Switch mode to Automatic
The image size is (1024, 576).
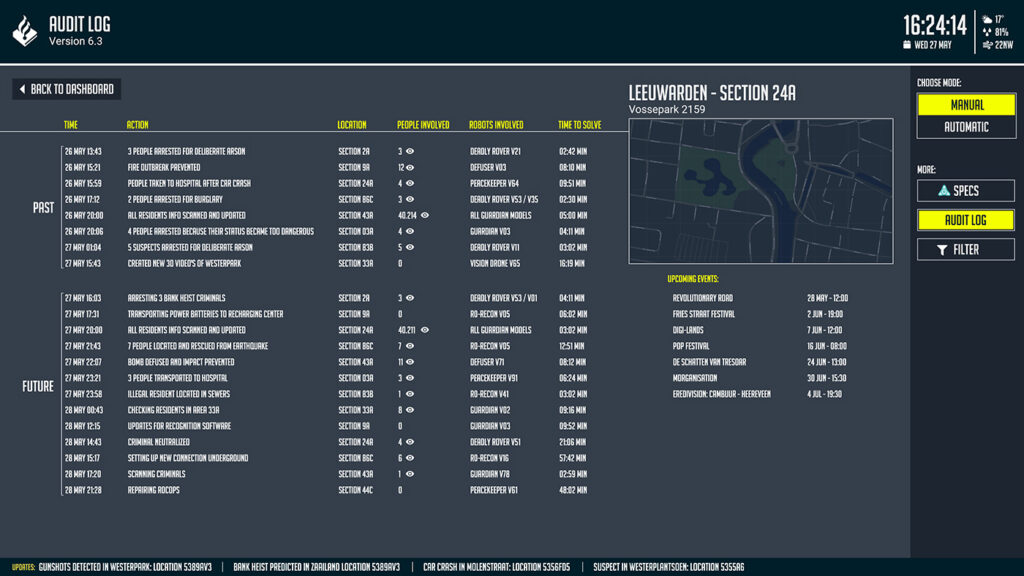click(965, 126)
